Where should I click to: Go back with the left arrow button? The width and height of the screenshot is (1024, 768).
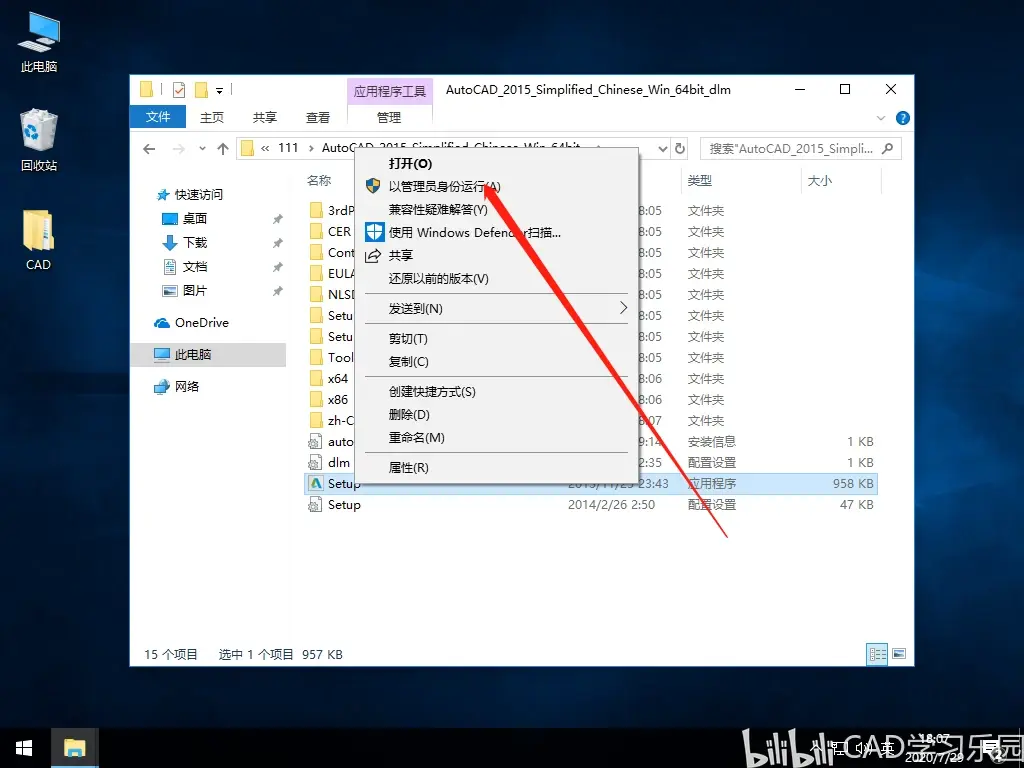click(149, 149)
